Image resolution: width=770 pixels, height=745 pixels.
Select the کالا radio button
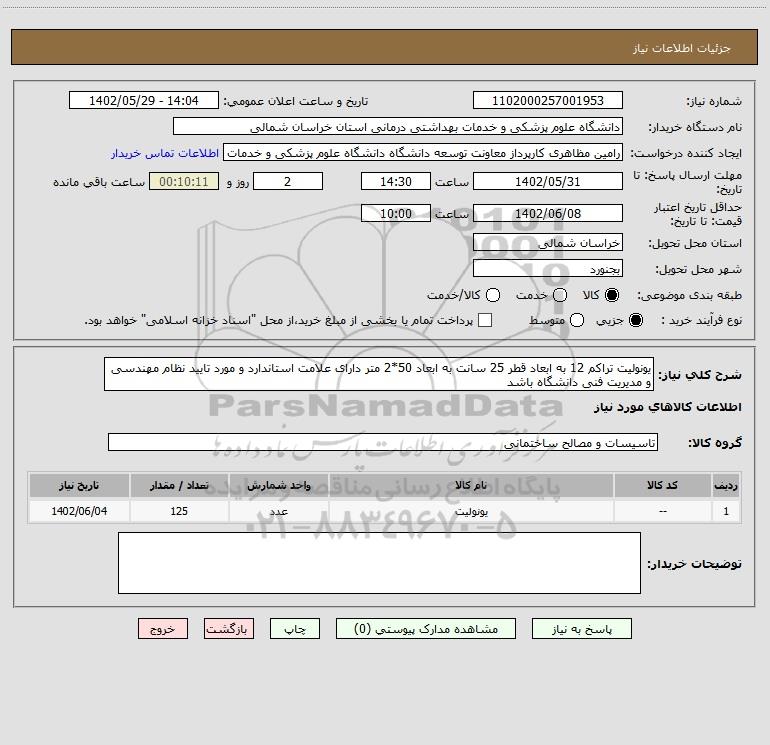(612, 295)
